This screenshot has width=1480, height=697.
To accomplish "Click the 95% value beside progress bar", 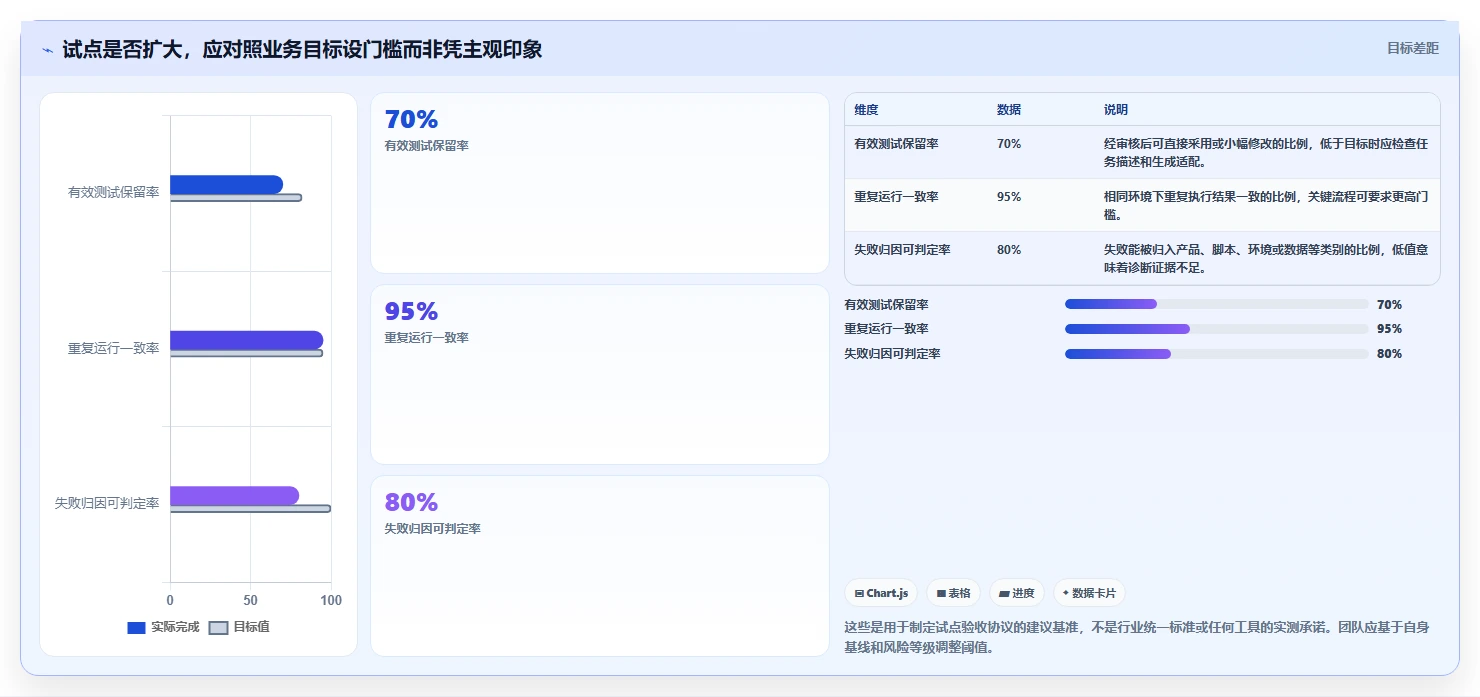I will 1389,329.
